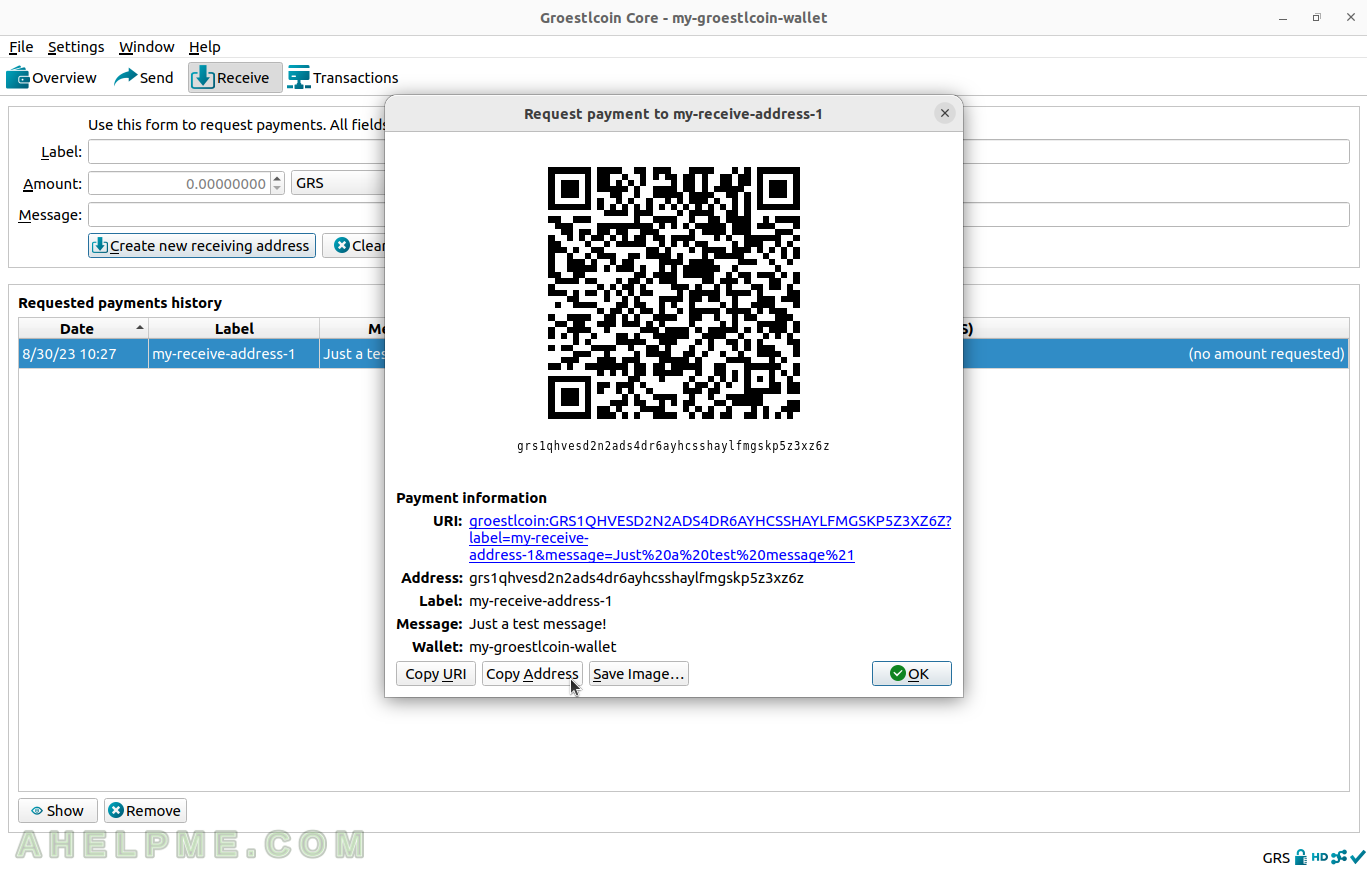
Task: Open the Transactions tab
Action: pyautogui.click(x=343, y=77)
